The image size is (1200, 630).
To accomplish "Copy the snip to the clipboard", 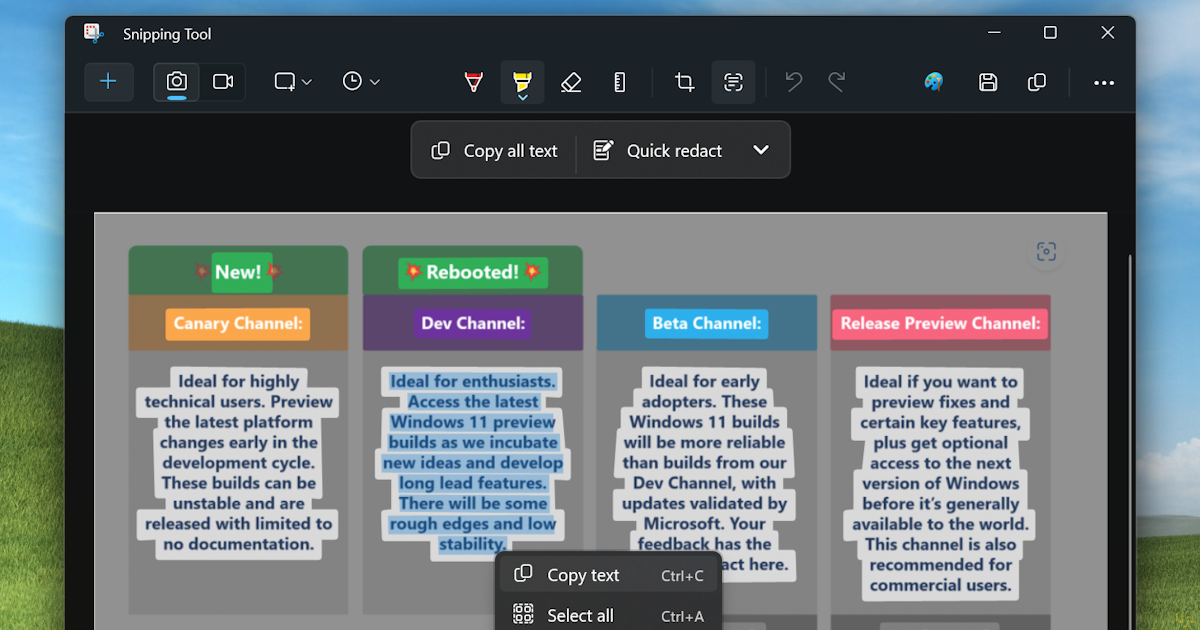I will pos(1037,82).
